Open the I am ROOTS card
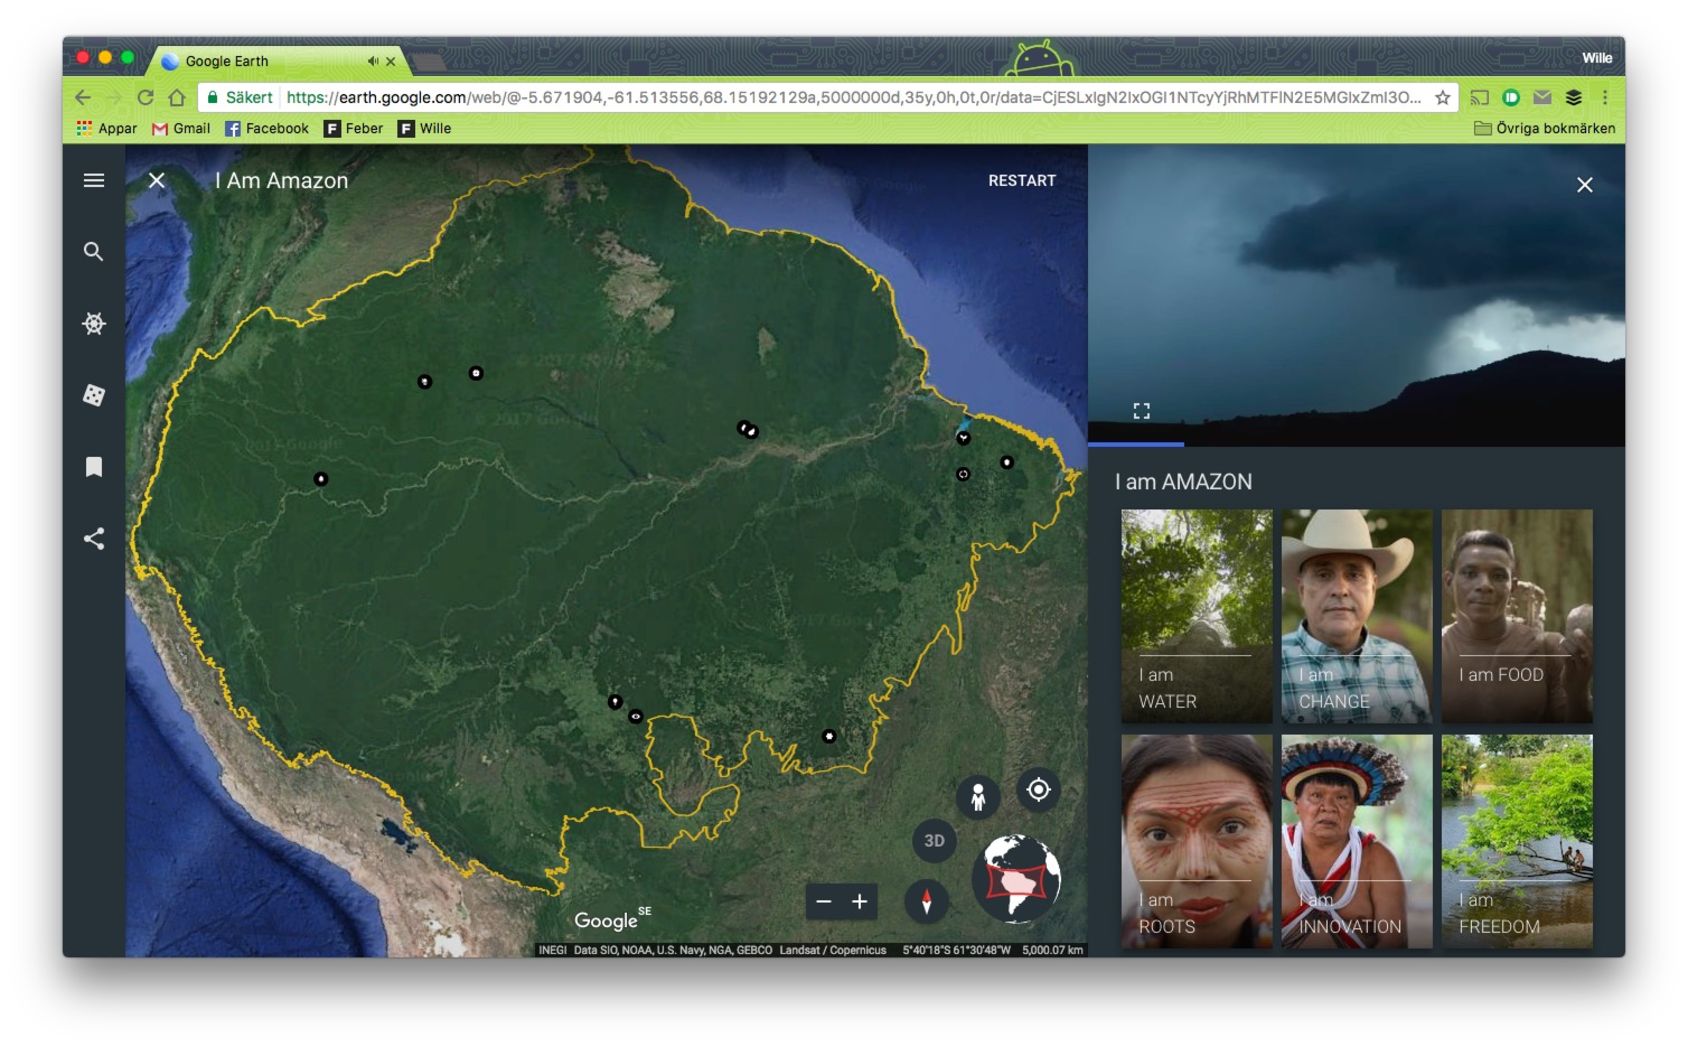Image resolution: width=1688 pixels, height=1047 pixels. tap(1197, 841)
